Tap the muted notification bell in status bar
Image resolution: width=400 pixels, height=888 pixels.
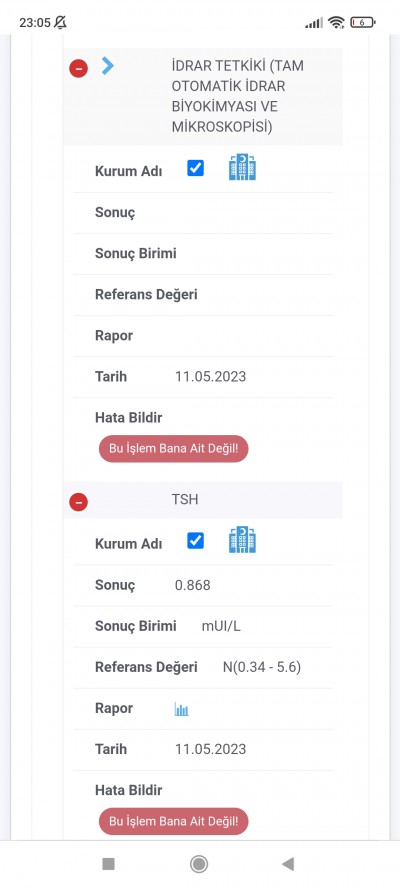tap(60, 22)
